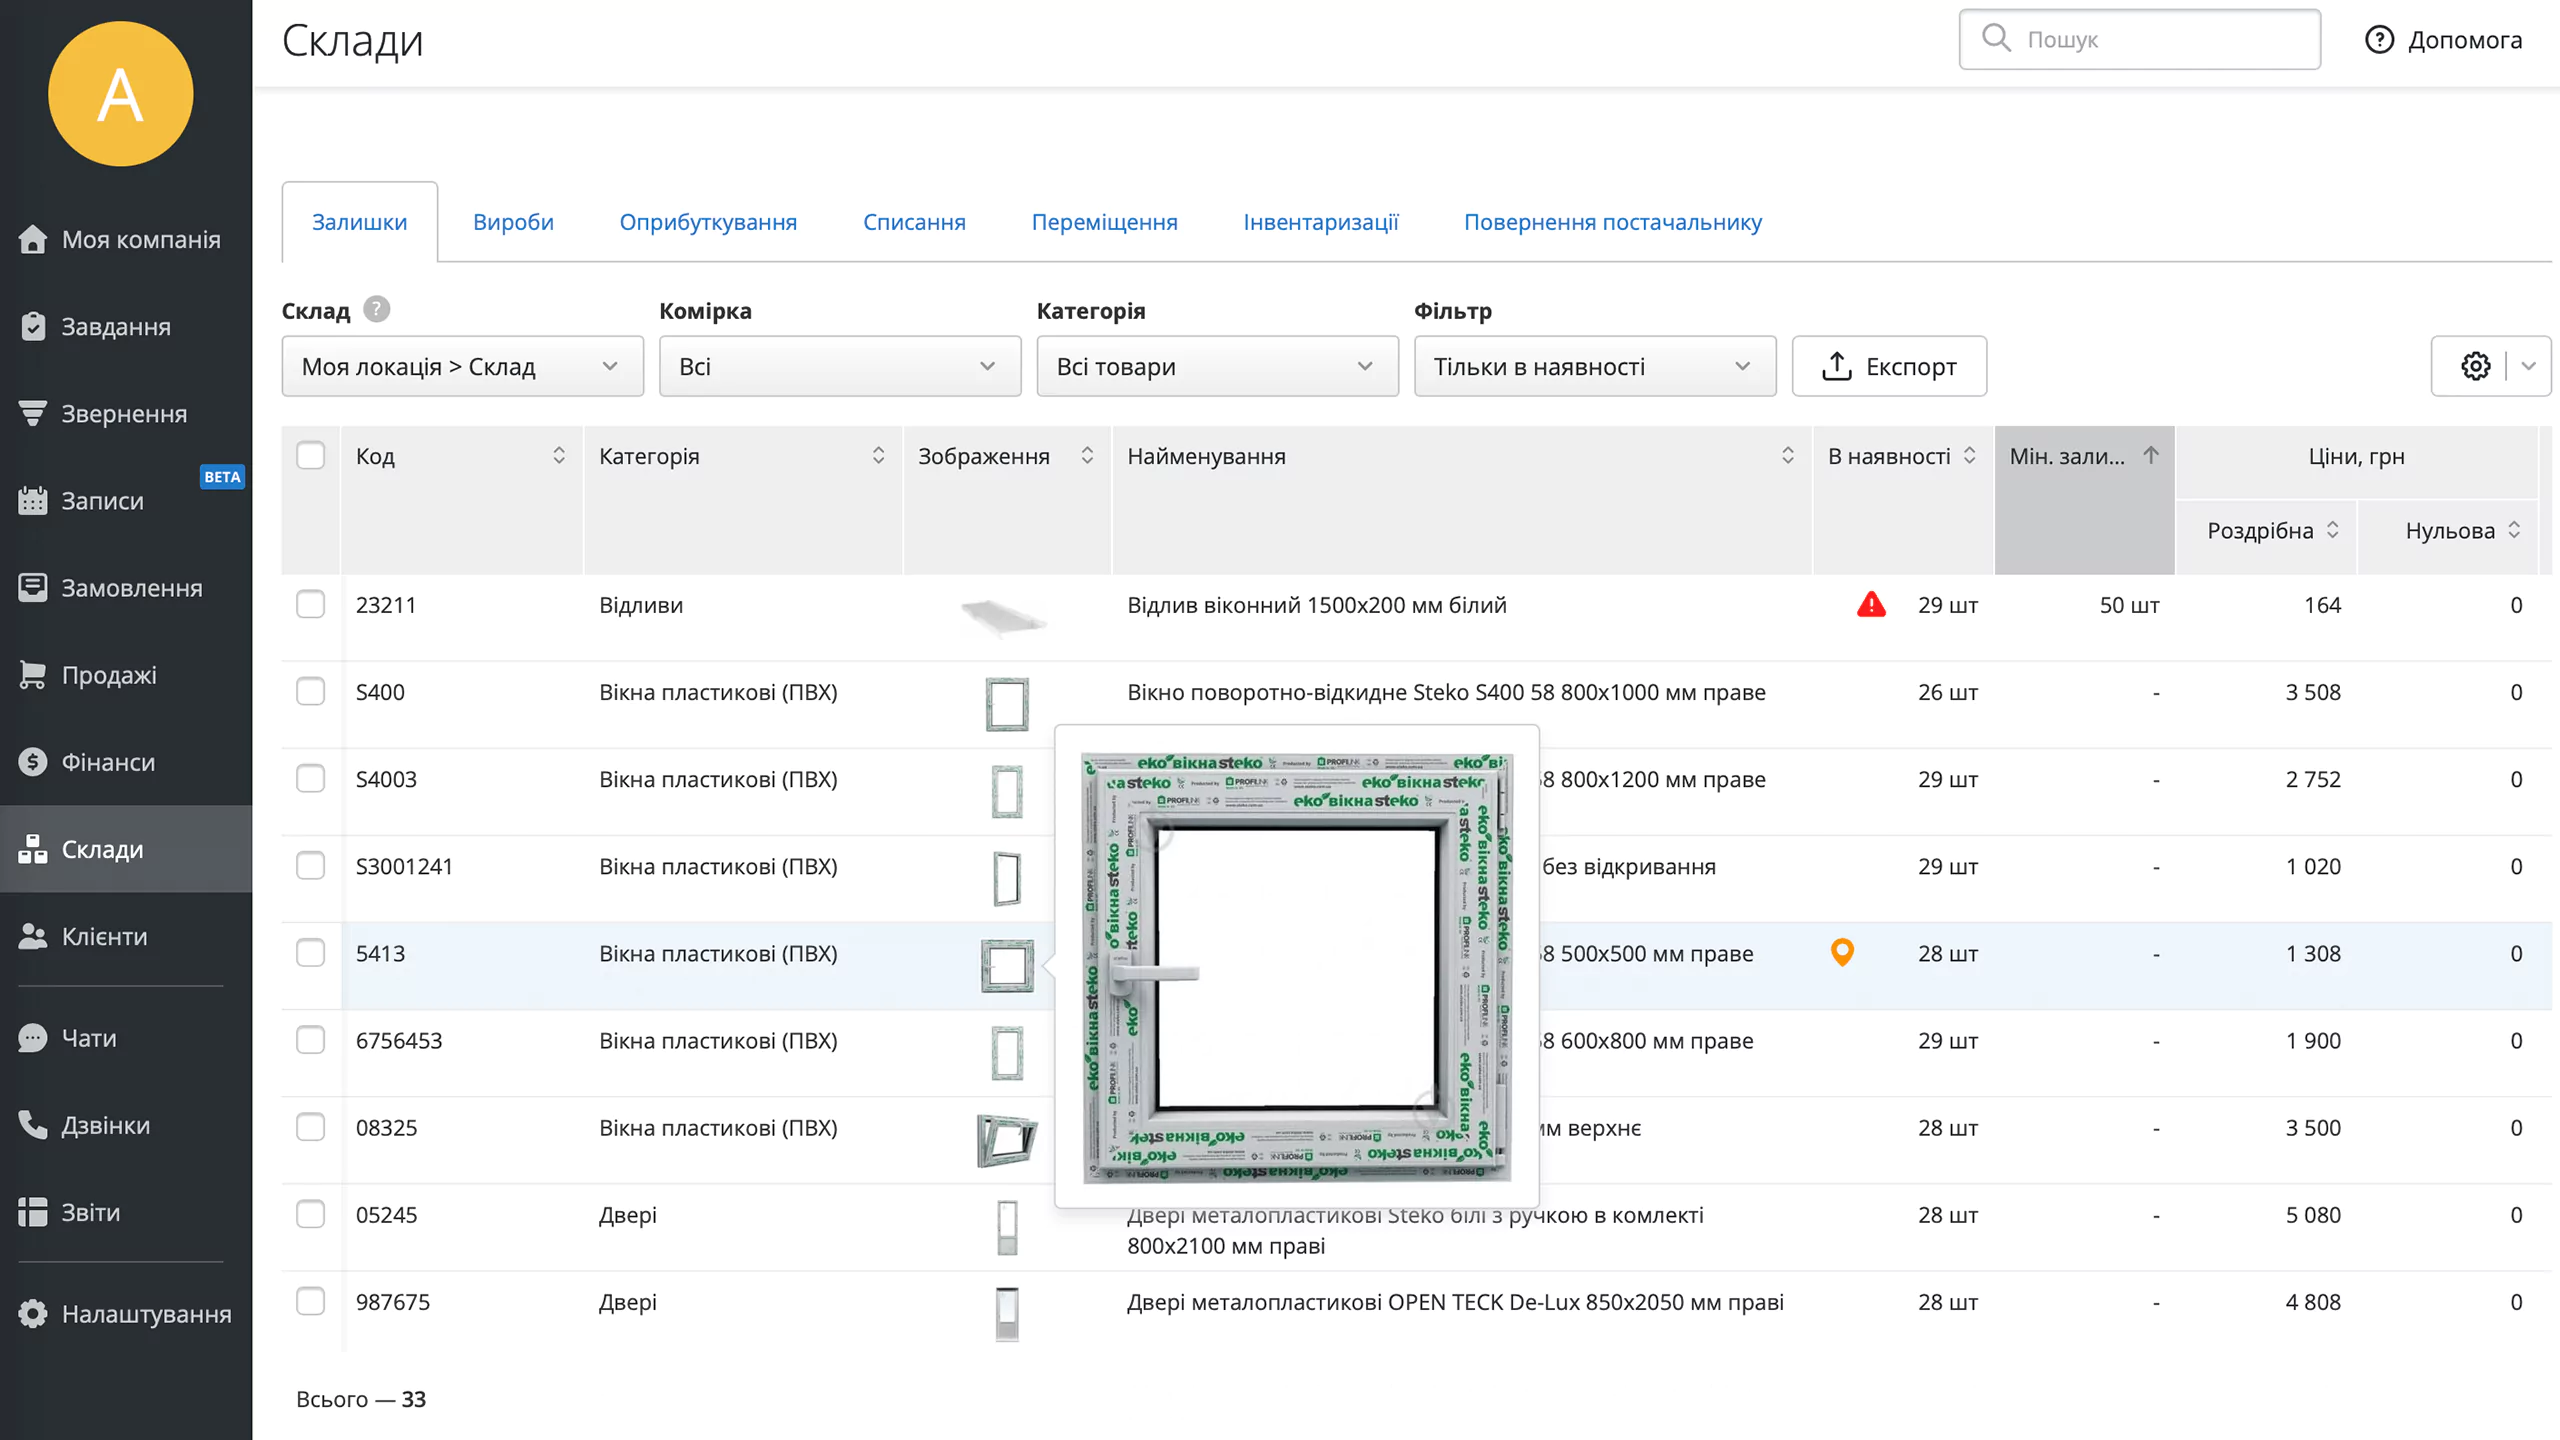
Task: Select checkbox for item 23211
Action: point(311,605)
